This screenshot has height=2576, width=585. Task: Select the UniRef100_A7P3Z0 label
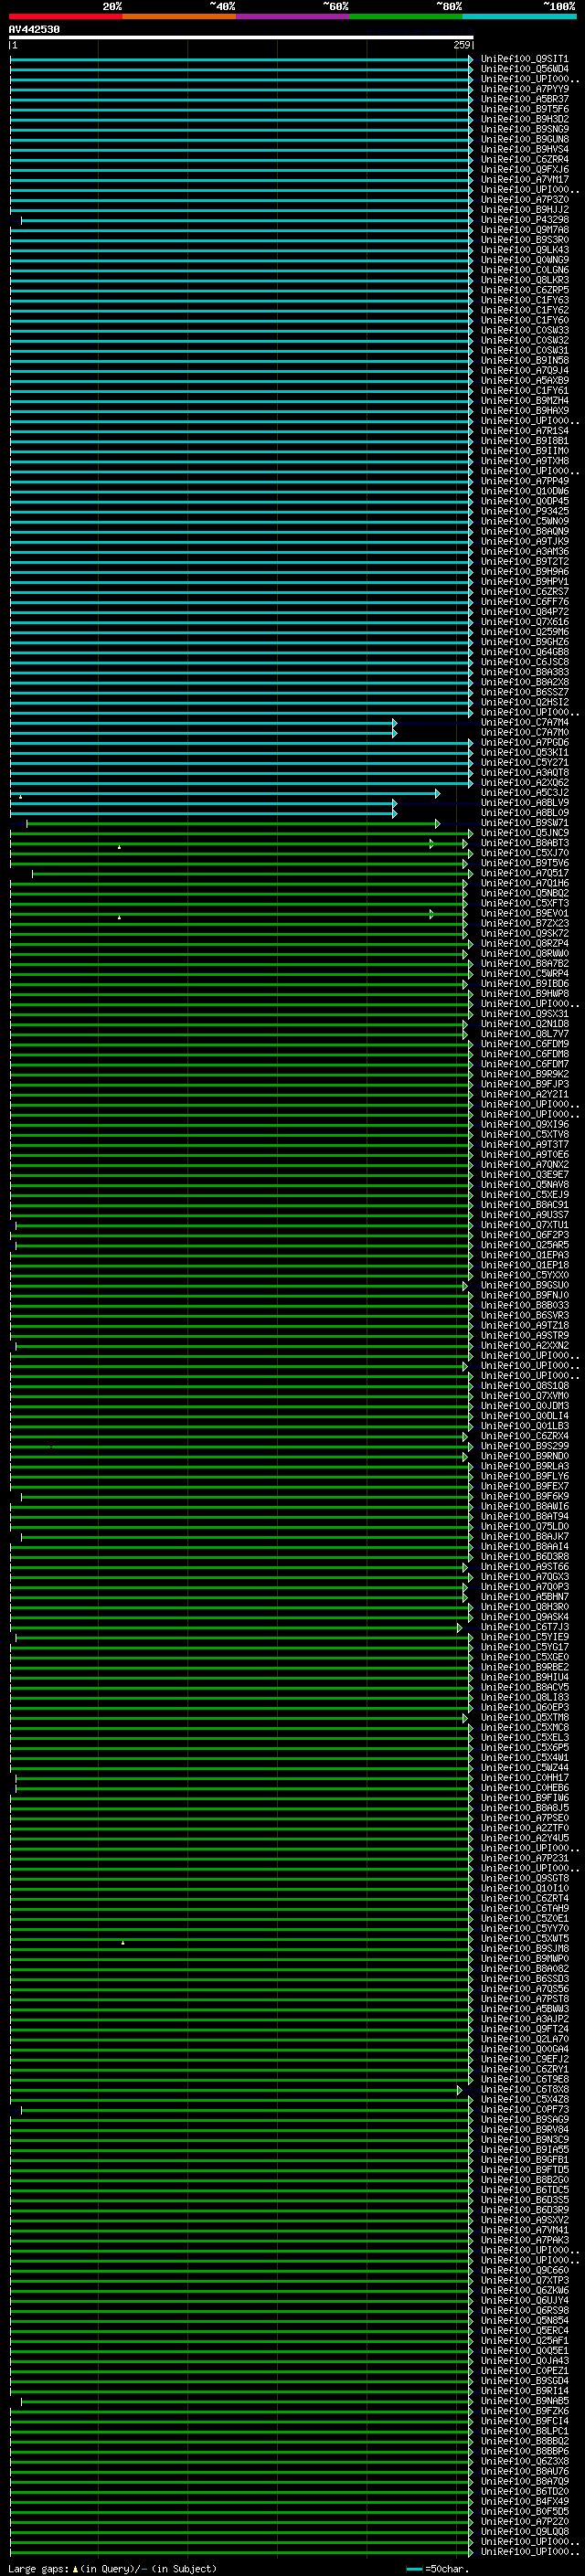(525, 199)
